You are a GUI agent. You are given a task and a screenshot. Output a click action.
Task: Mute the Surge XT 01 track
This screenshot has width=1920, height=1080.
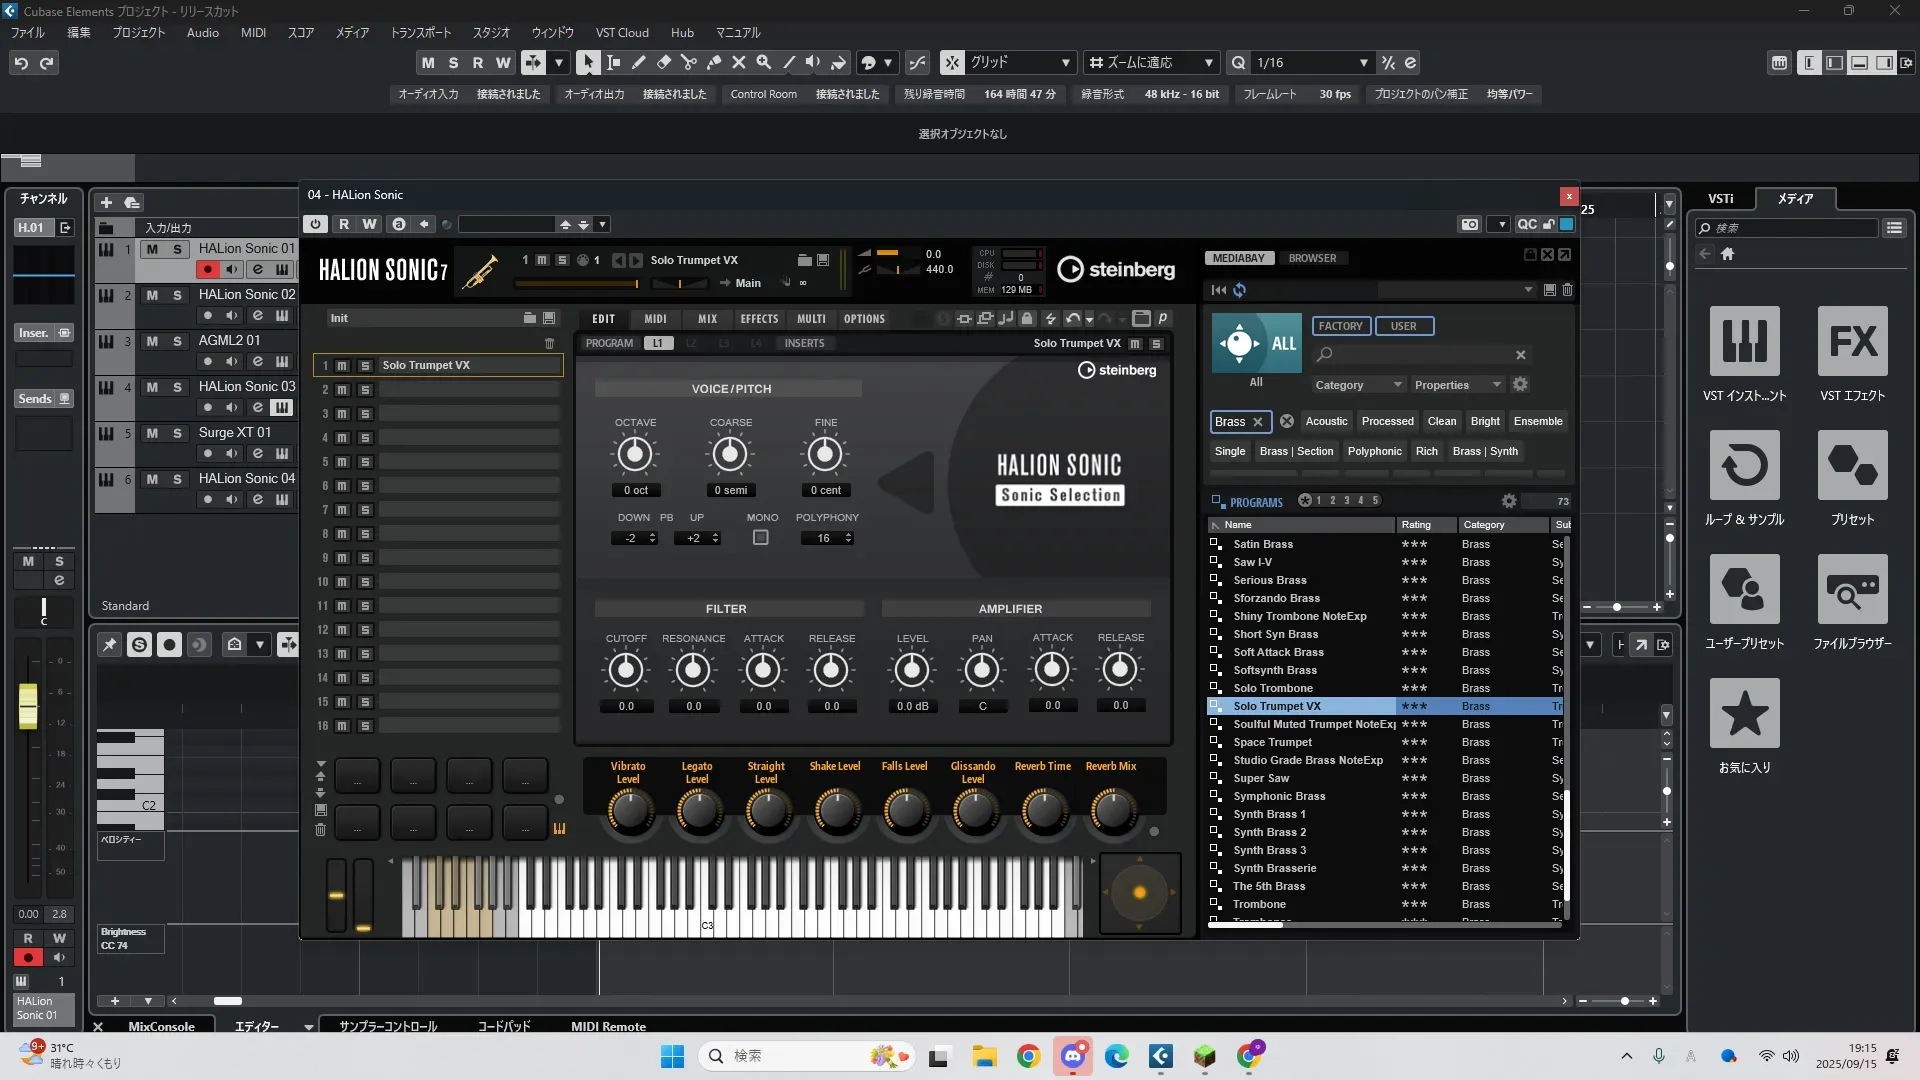pyautogui.click(x=152, y=433)
